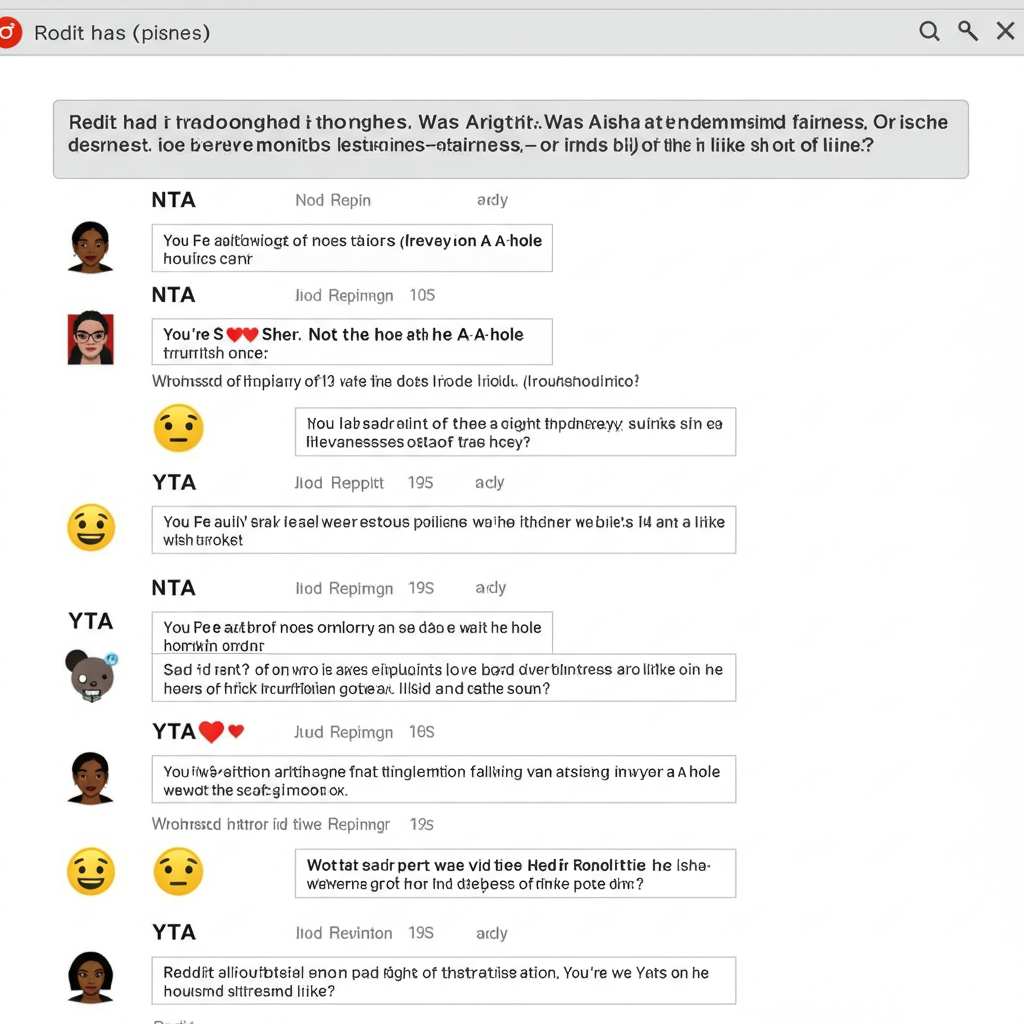Click the 'Wrohrsed hittror id tiwe Repinngr' line

[x=271, y=824]
